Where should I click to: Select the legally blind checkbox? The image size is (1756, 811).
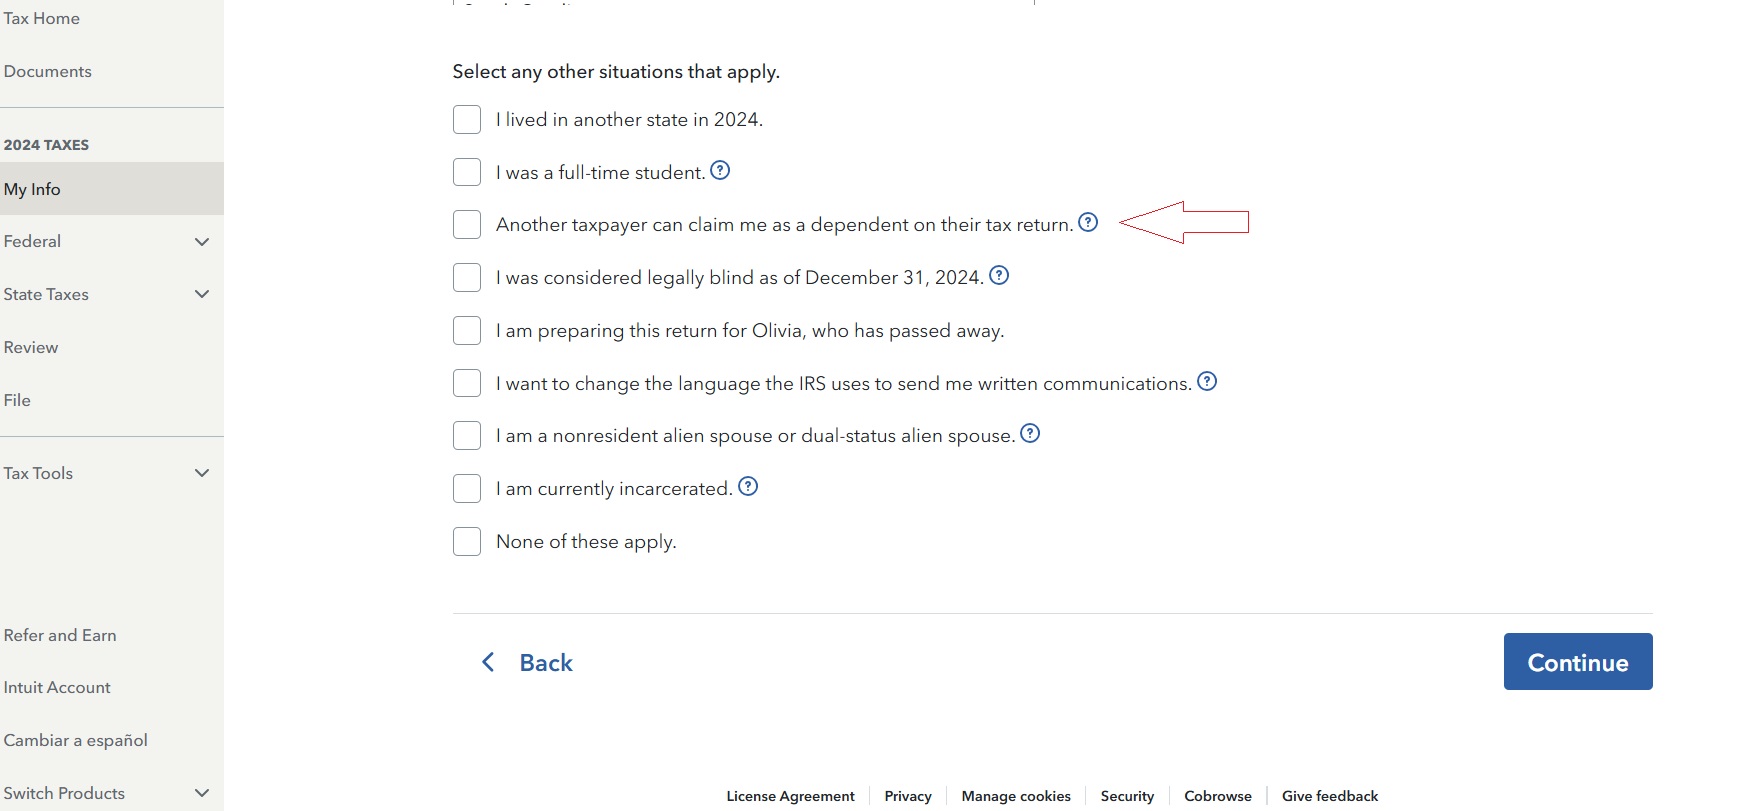(x=467, y=277)
